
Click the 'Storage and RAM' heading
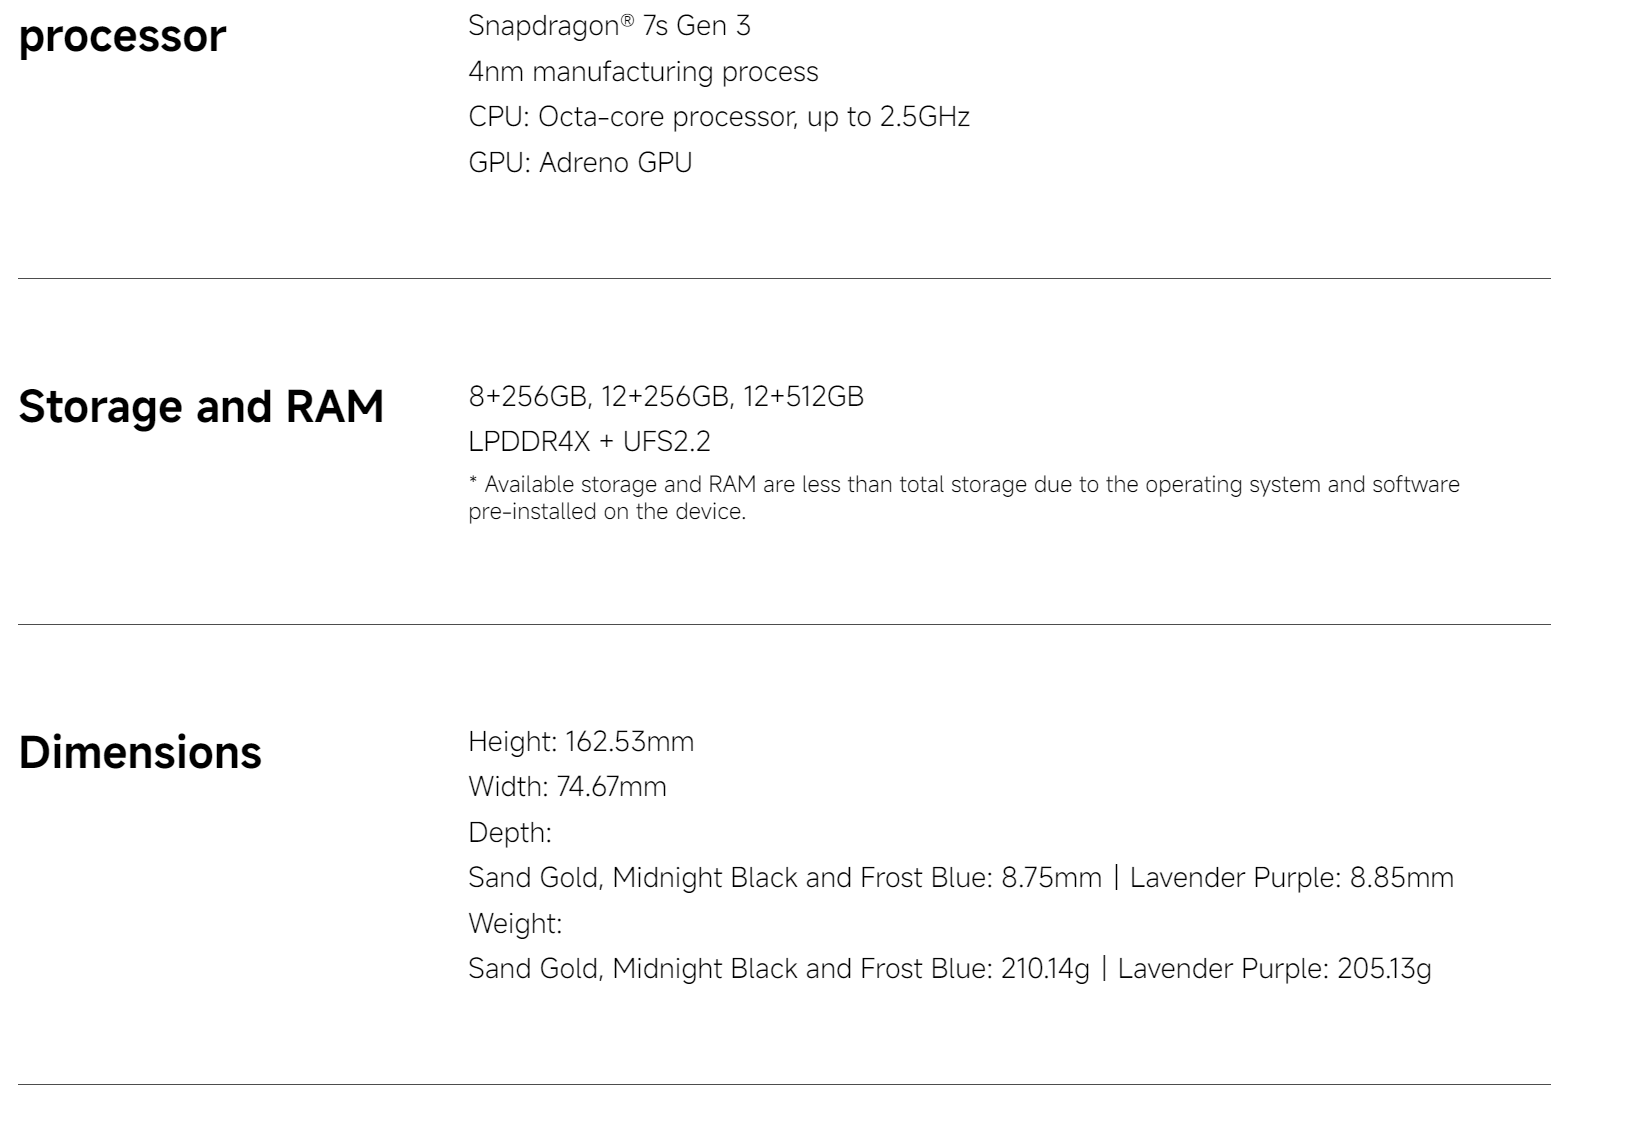pyautogui.click(x=201, y=406)
